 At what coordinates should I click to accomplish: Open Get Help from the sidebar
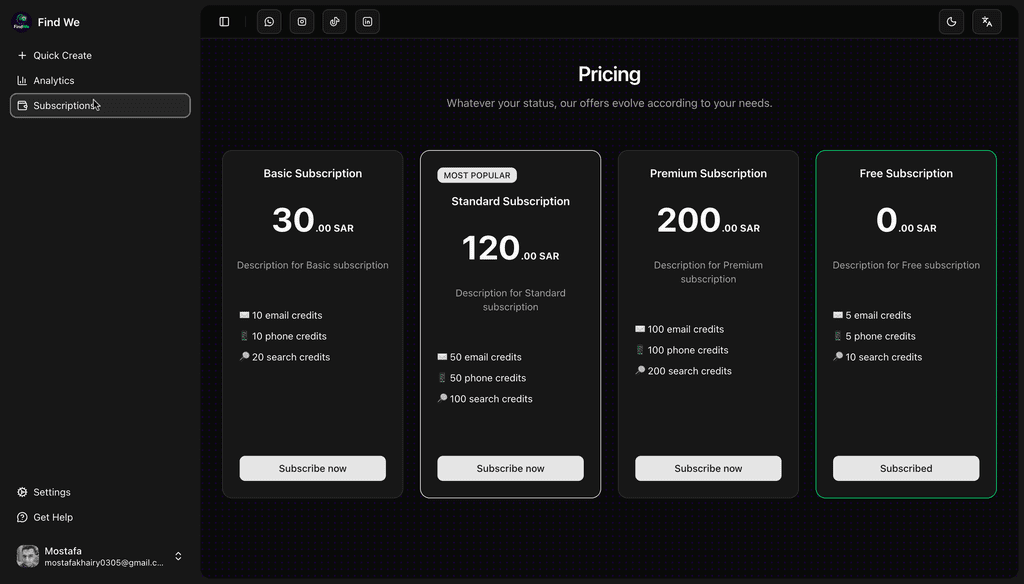(53, 517)
